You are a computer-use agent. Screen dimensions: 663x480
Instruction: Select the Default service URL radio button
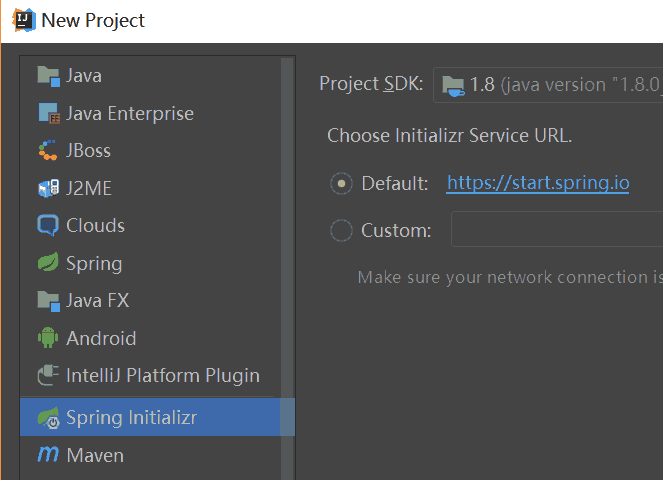(341, 183)
